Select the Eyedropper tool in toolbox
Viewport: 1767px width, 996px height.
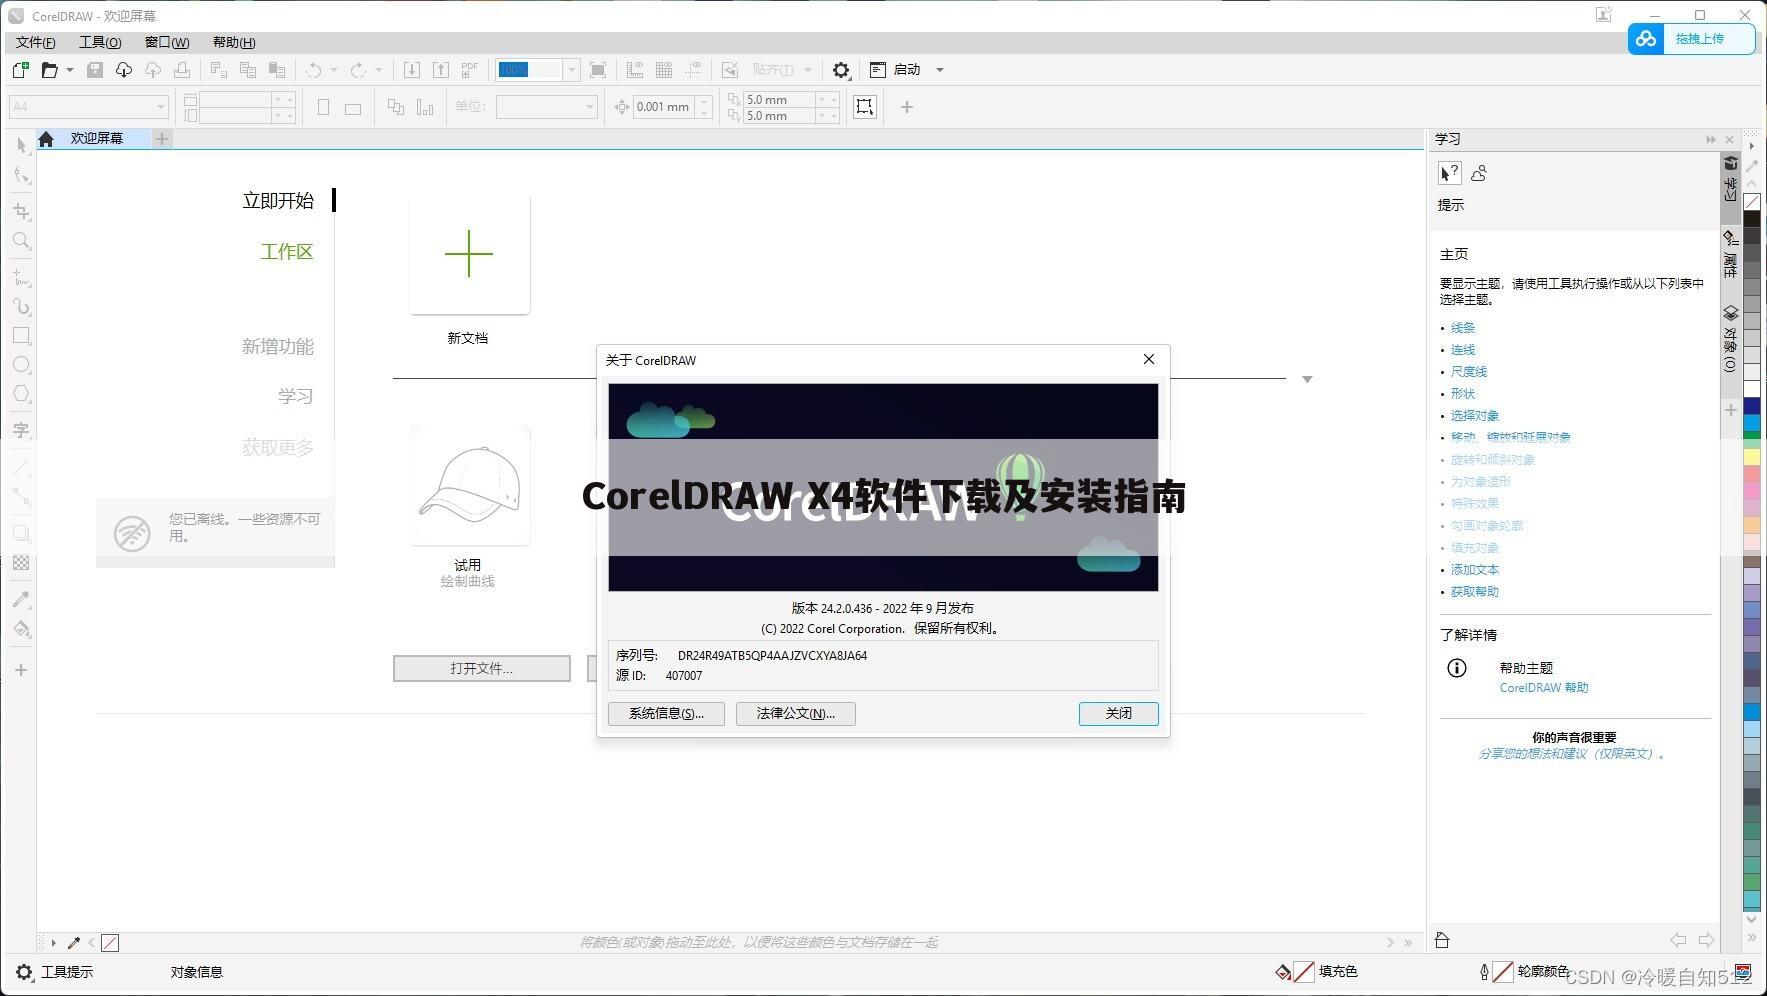tap(21, 599)
